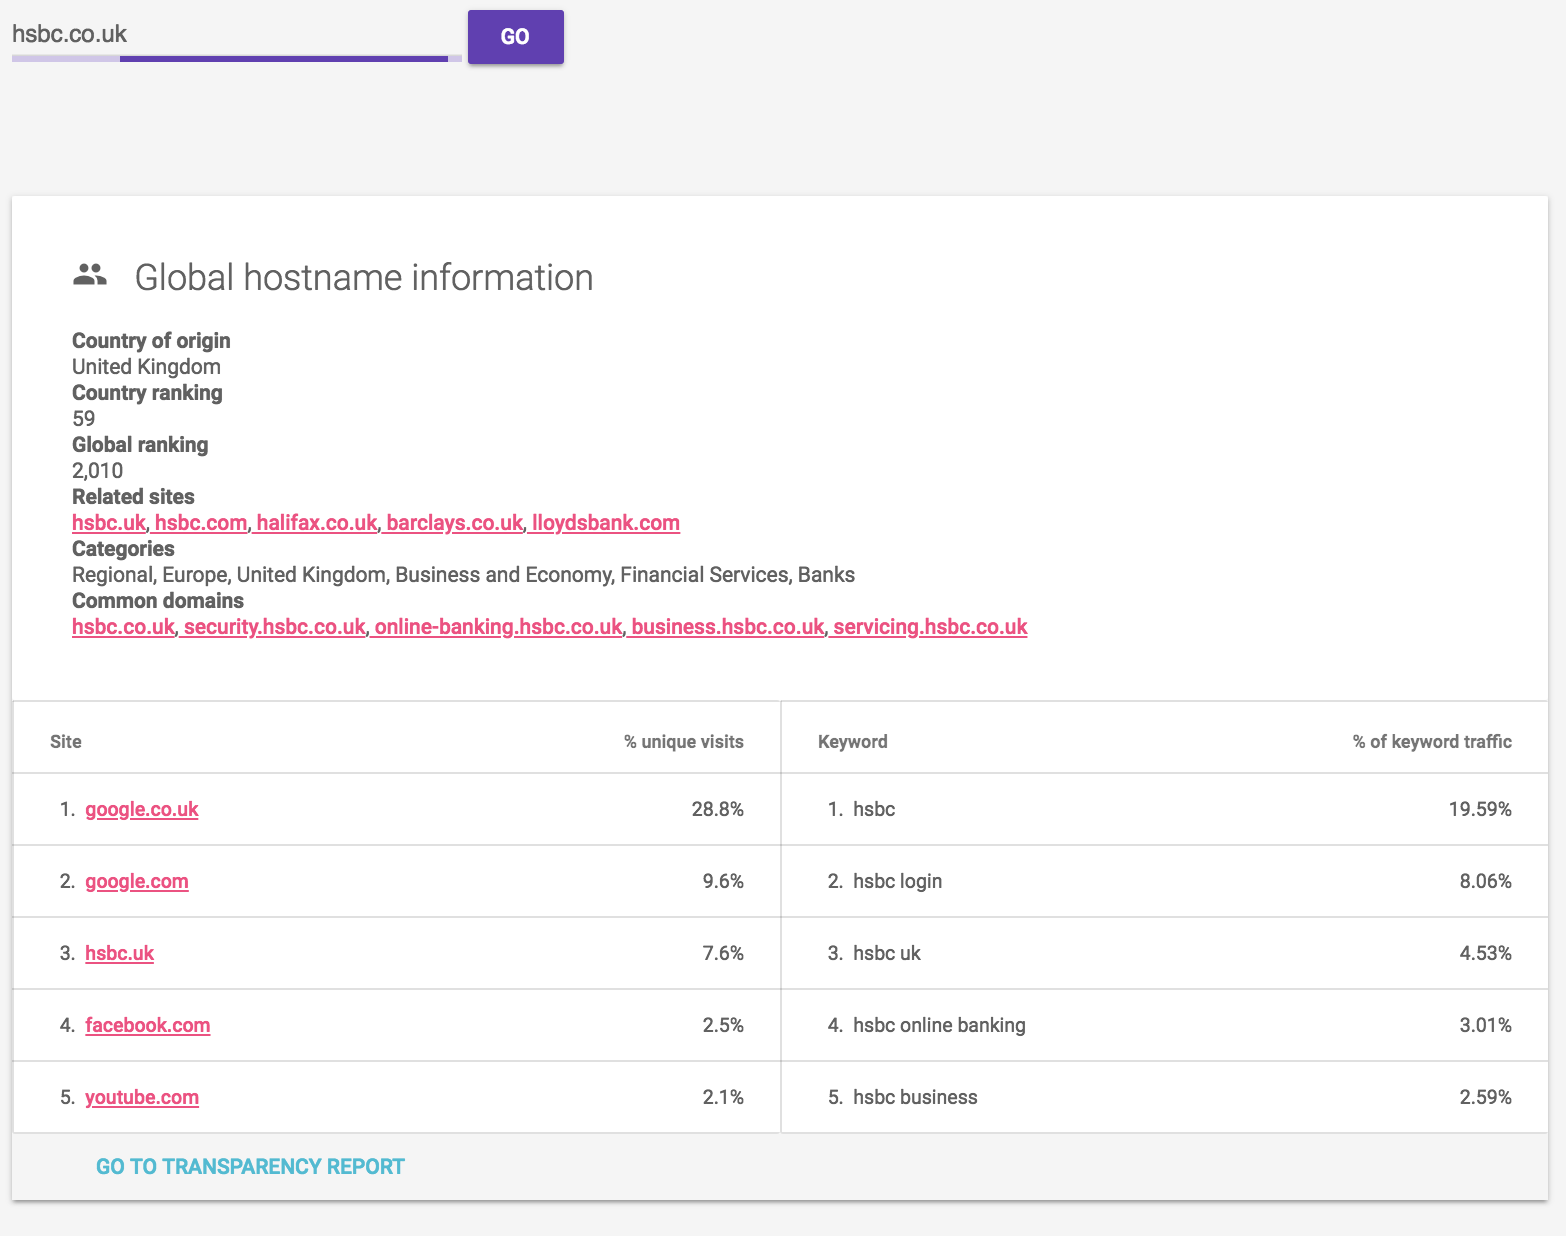This screenshot has height=1236, width=1566.
Task: Open google.co.uk in the Site table
Action: click(x=142, y=809)
